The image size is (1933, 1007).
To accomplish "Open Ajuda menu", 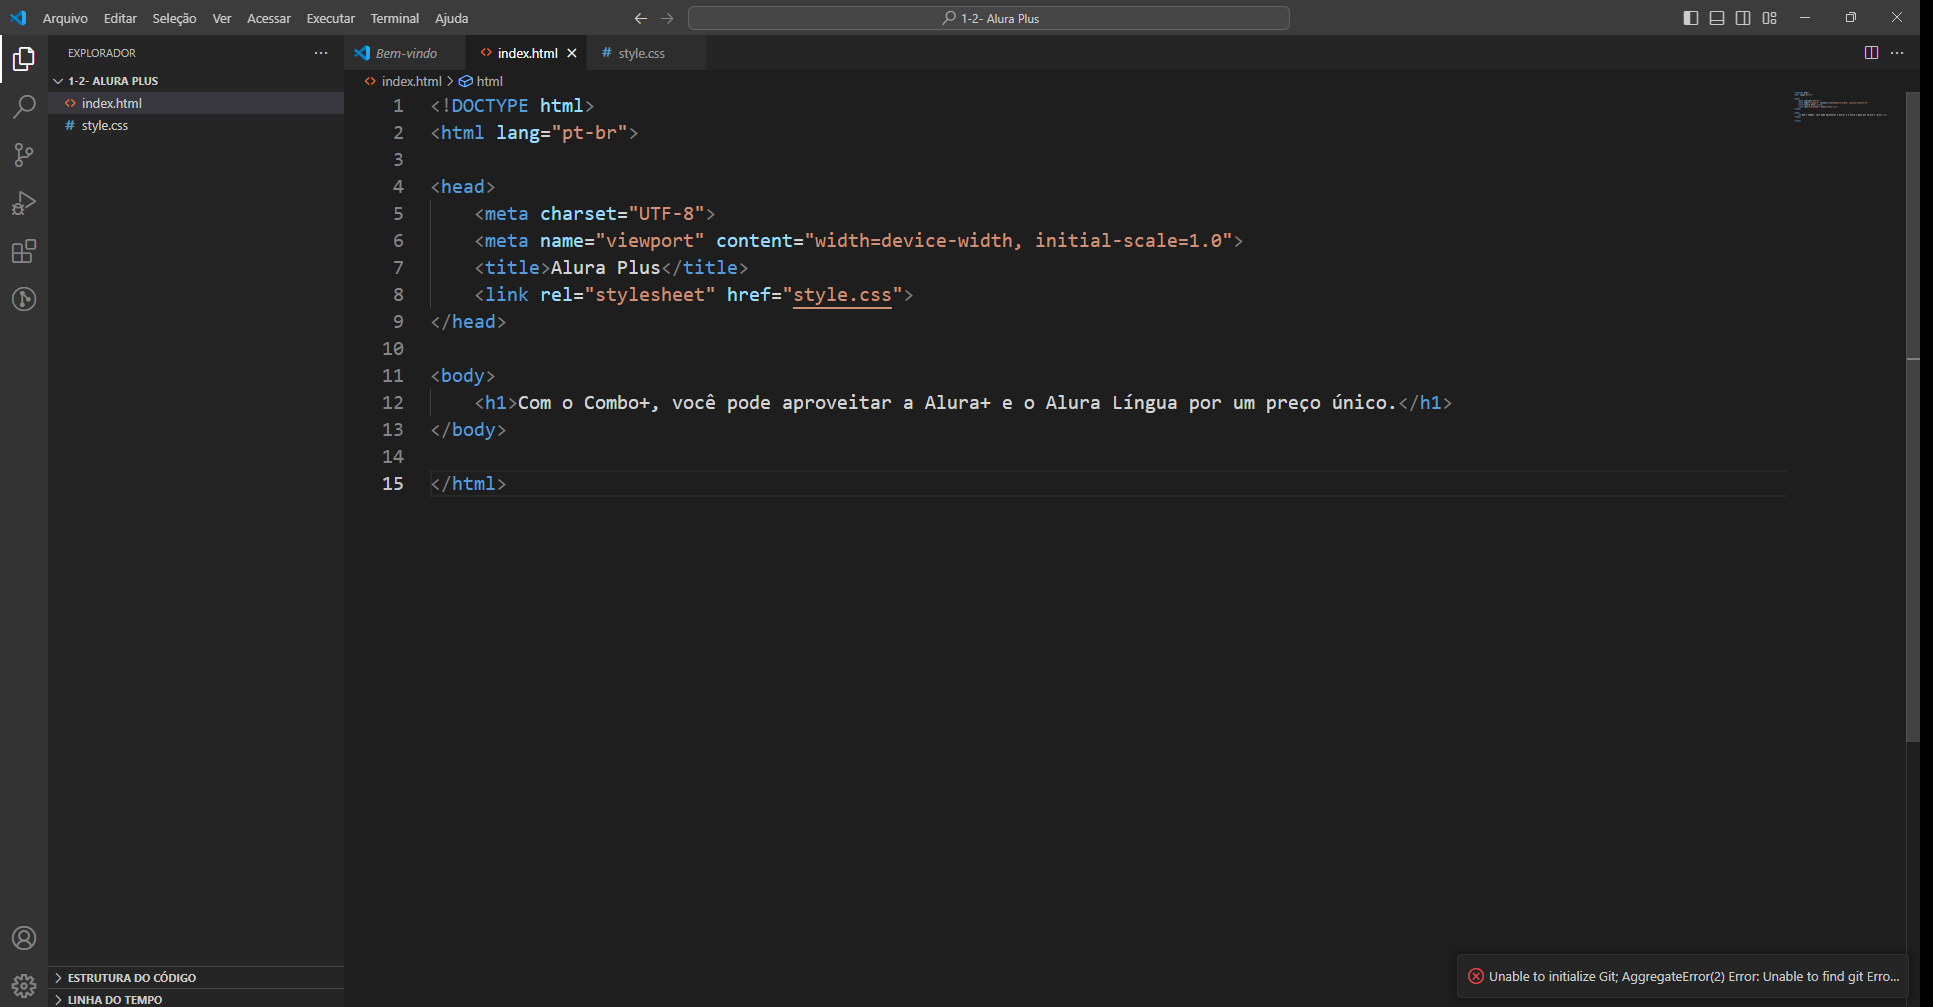I will [x=452, y=18].
